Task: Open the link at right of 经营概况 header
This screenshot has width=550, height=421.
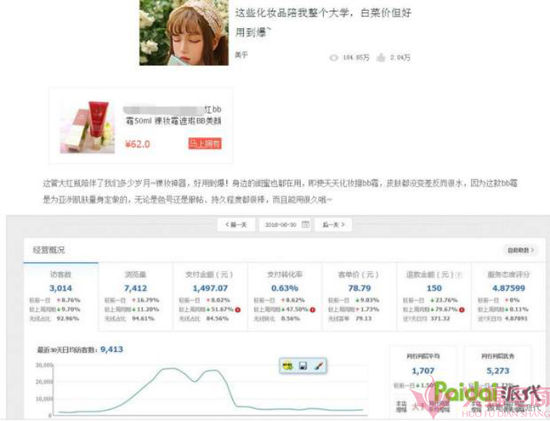Action: point(521,250)
